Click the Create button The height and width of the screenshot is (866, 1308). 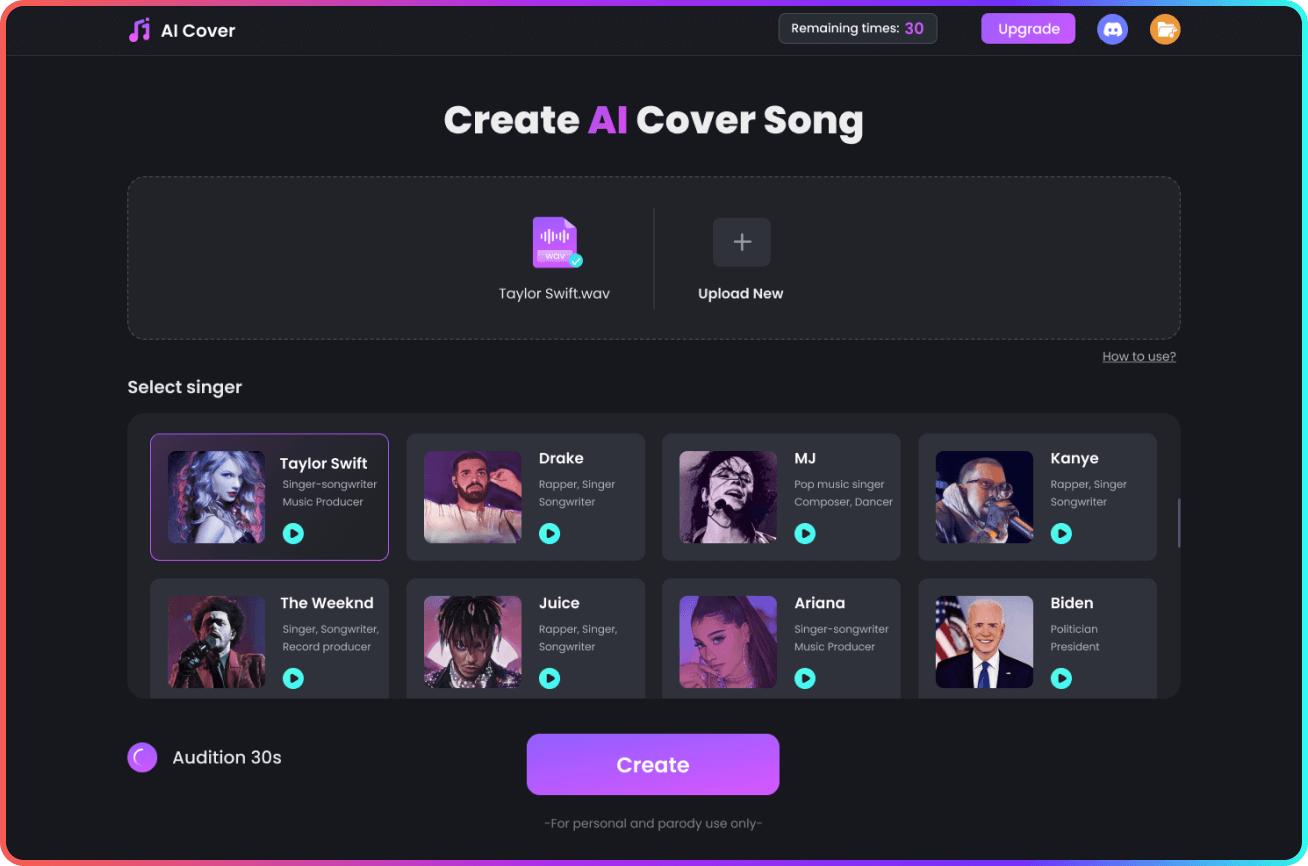tap(653, 765)
